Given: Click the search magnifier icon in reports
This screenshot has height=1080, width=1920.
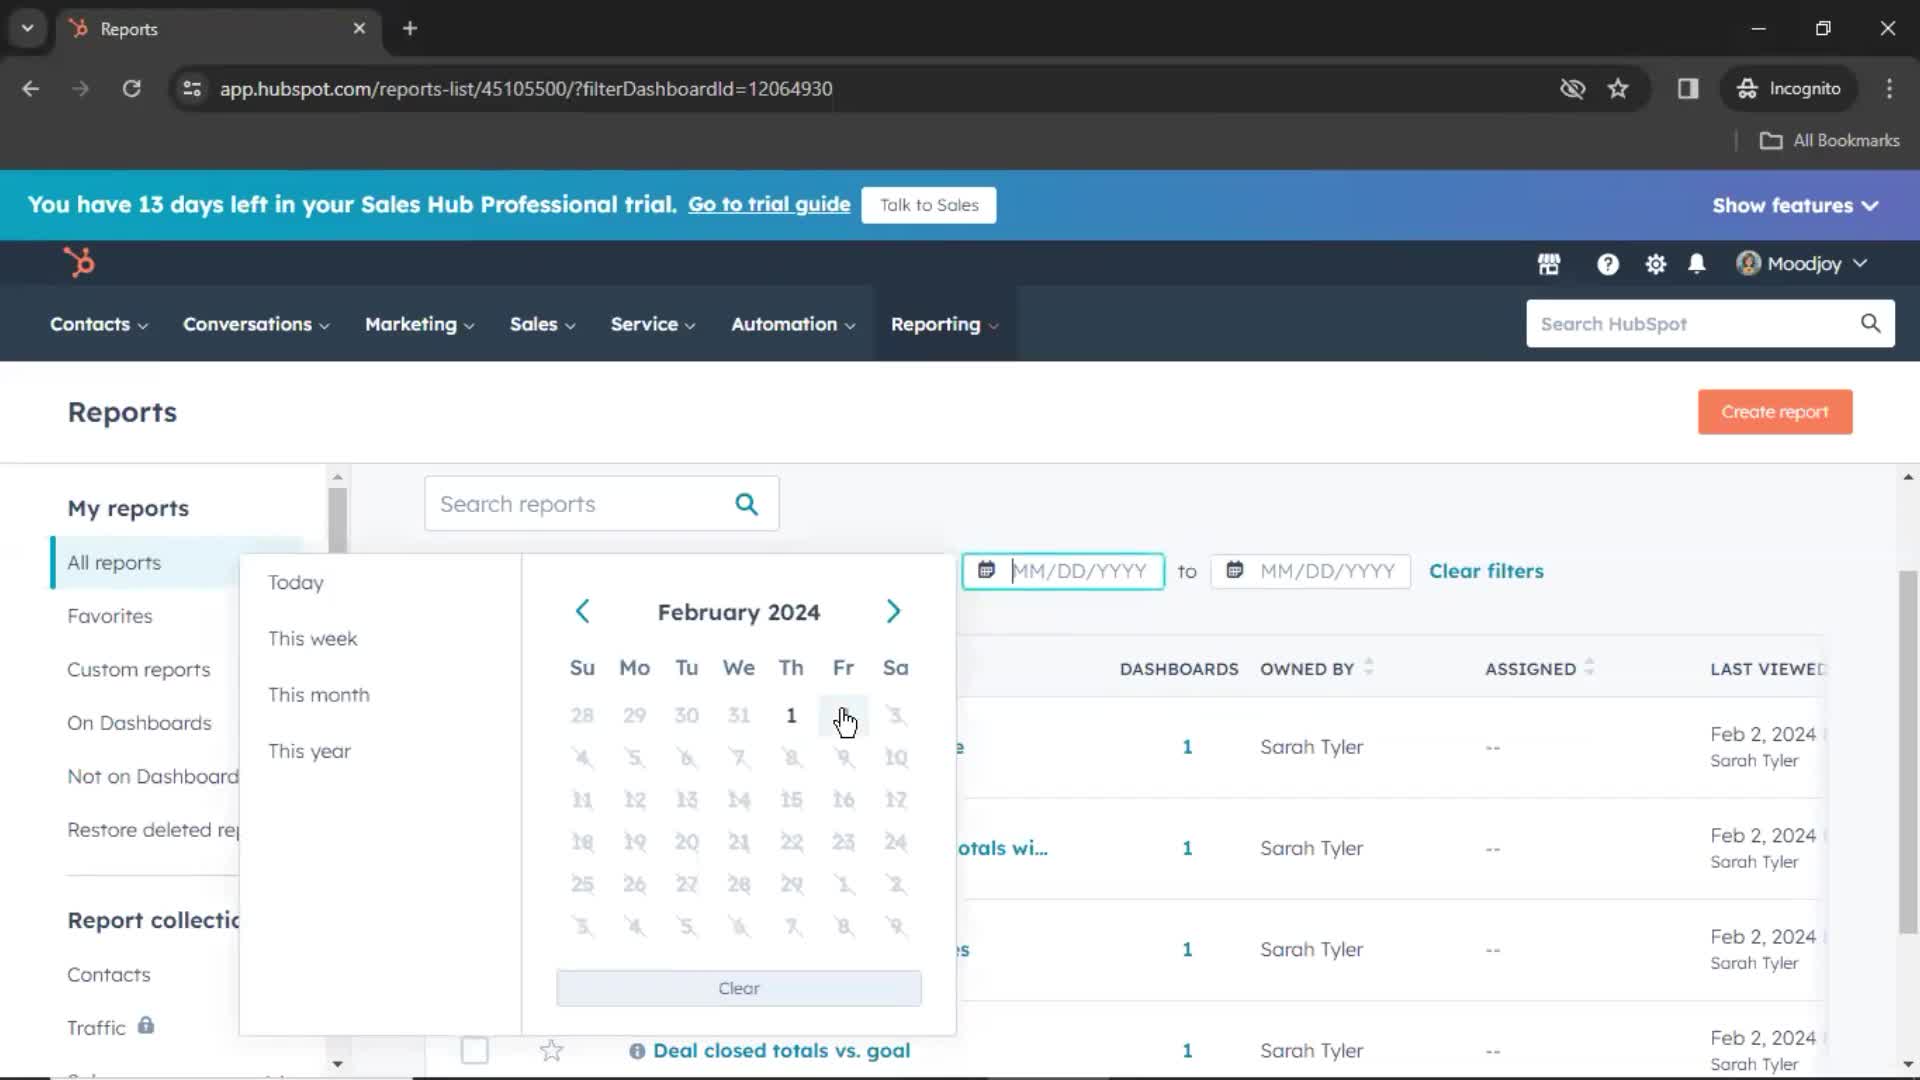Looking at the screenshot, I should (x=746, y=504).
